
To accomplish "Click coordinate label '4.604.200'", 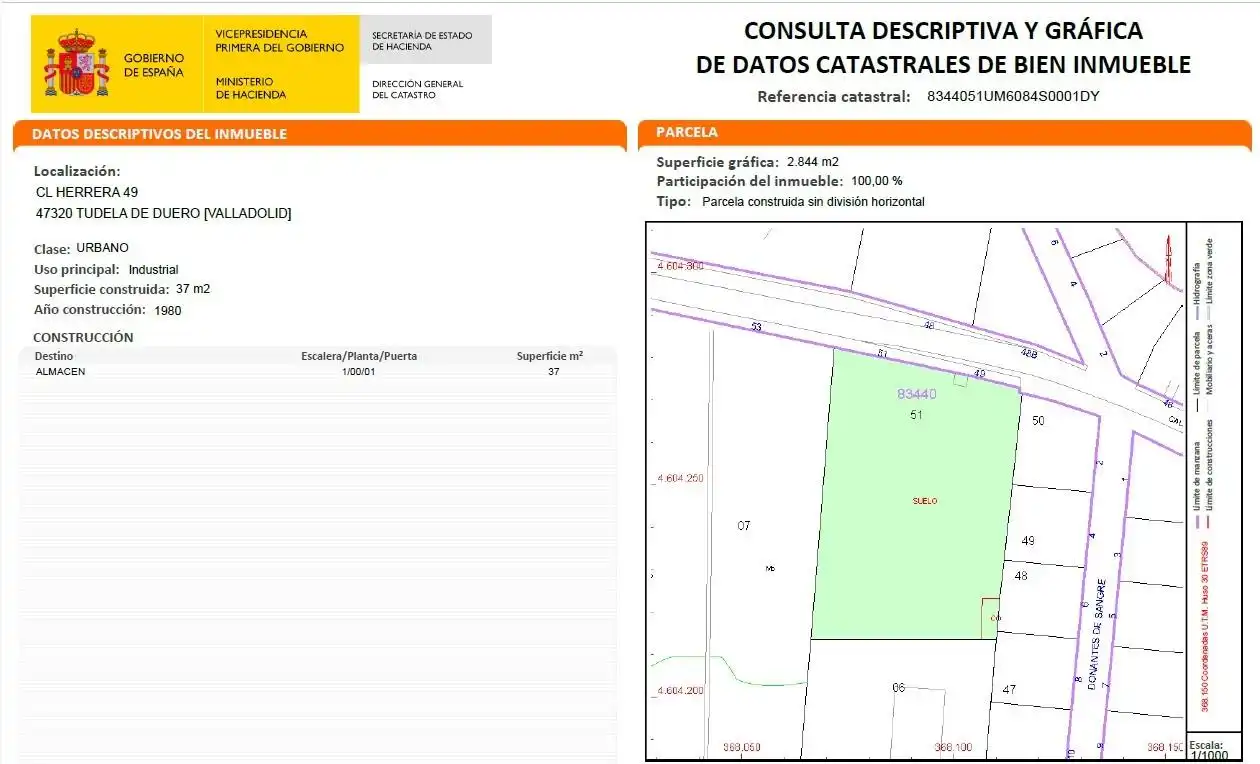I will tap(681, 691).
